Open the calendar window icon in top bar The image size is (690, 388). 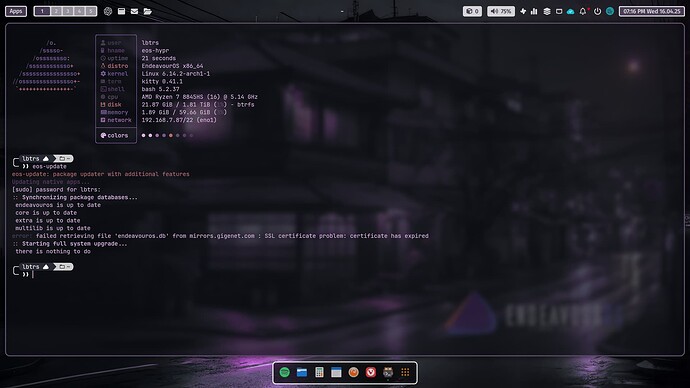121,11
